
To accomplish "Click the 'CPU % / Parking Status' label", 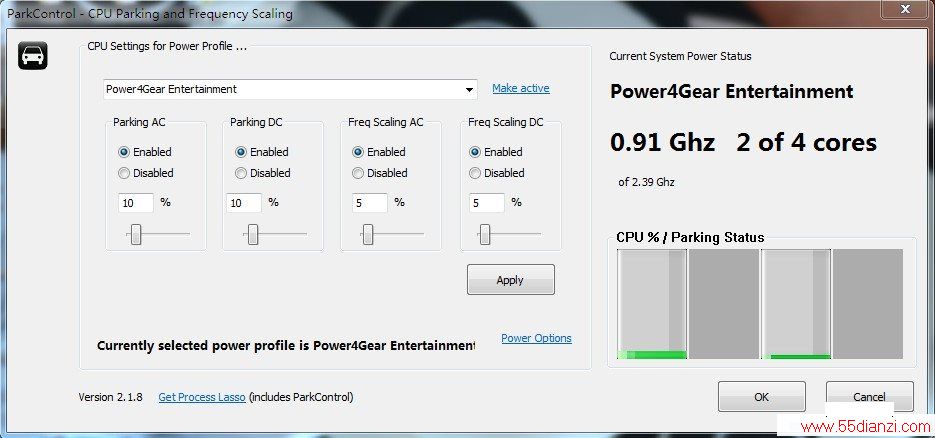I will [x=691, y=237].
